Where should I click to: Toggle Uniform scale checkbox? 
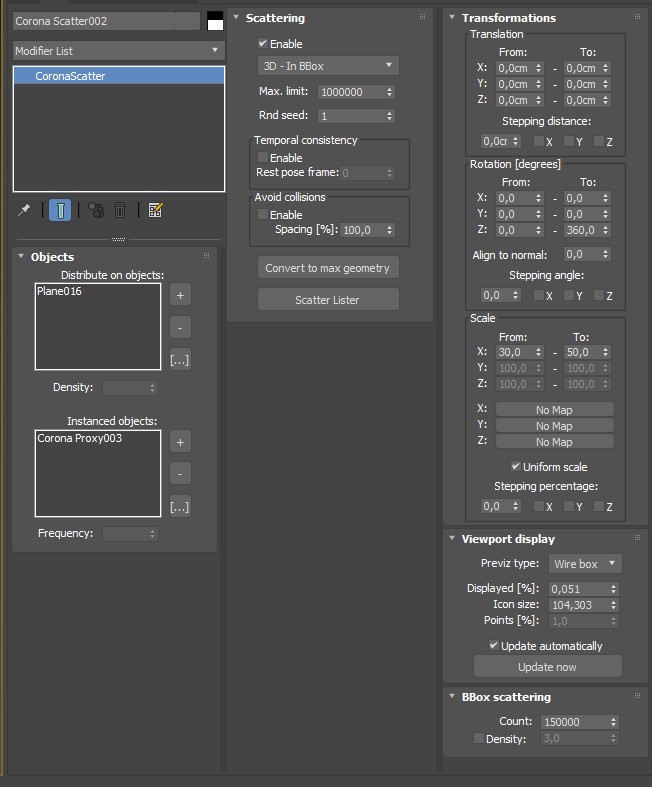pyautogui.click(x=515, y=466)
